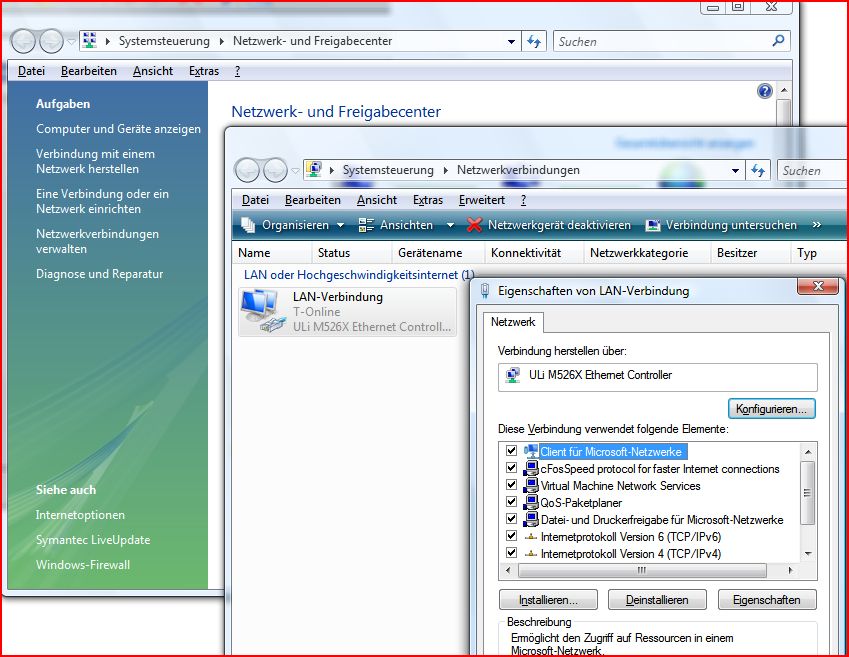Uncheck cFosSpeed protocol checkbox
This screenshot has width=849, height=657.
[x=511, y=467]
